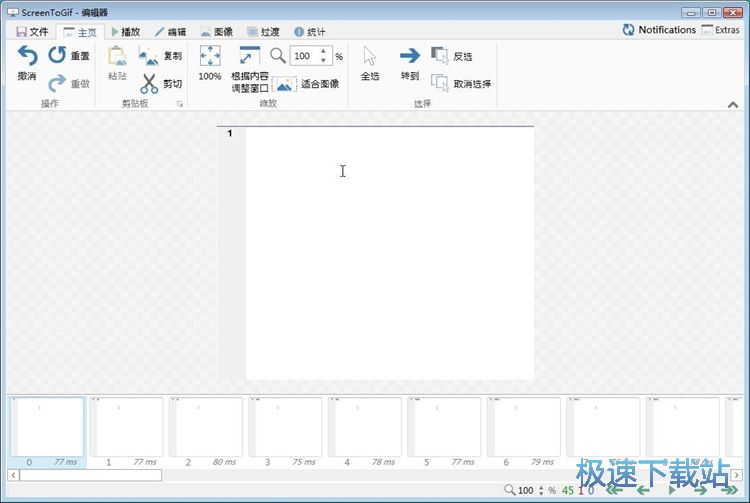The height and width of the screenshot is (503, 750).
Task: Click the Invert selection (反选) icon
Action: [x=439, y=55]
